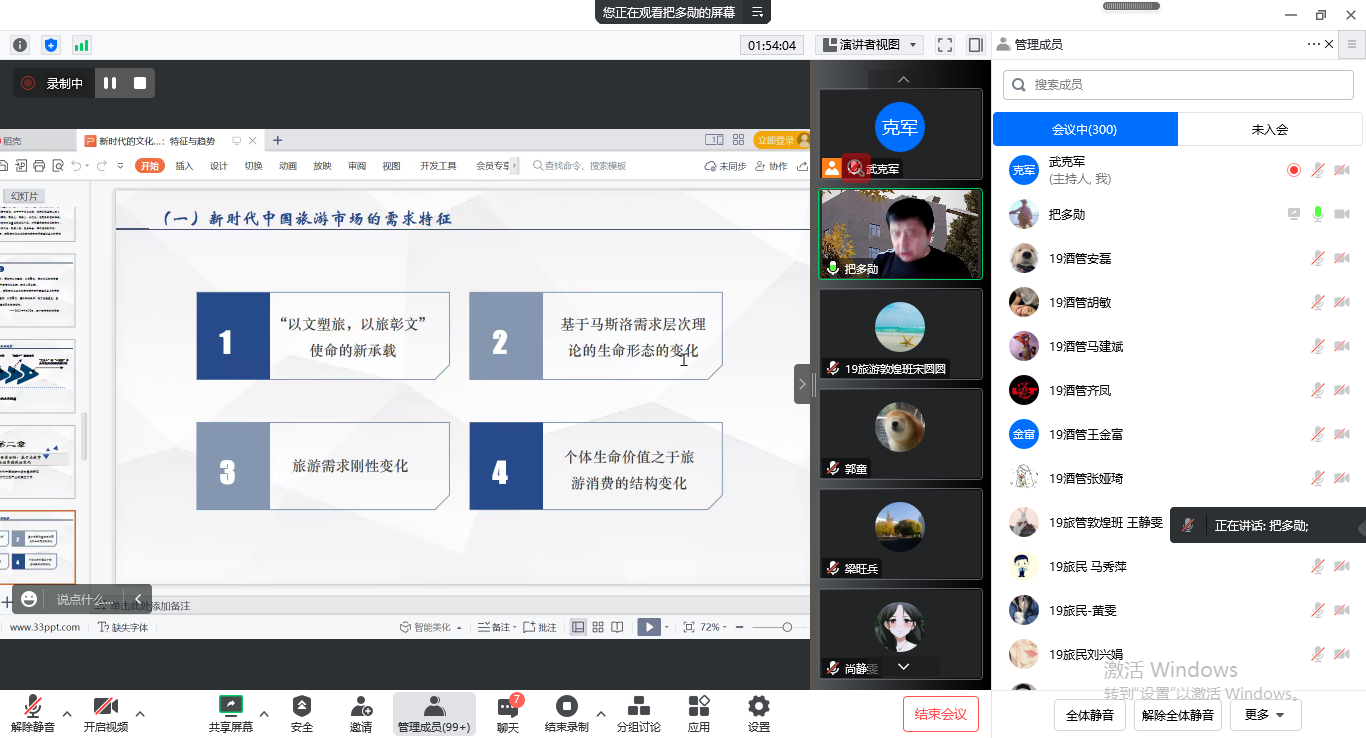Switch to the 未入会 tab

pyautogui.click(x=1270, y=129)
